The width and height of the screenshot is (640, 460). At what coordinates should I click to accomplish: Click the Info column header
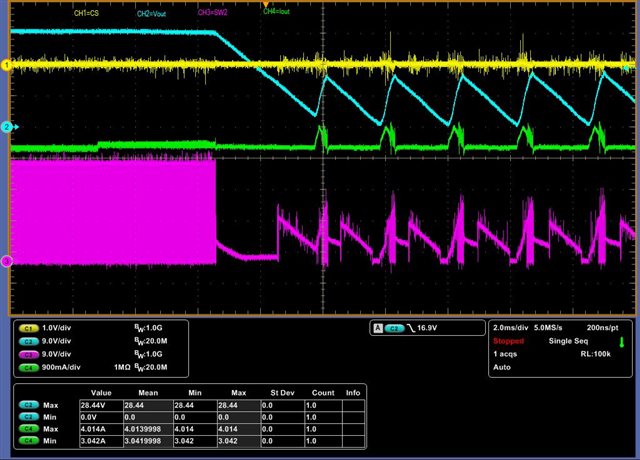pyautogui.click(x=353, y=393)
